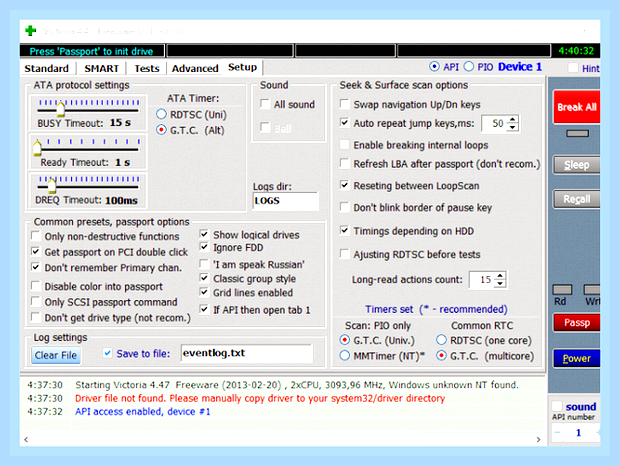The width and height of the screenshot is (620, 466).
Task: Increase the auto repeat ms value
Action: point(512,119)
